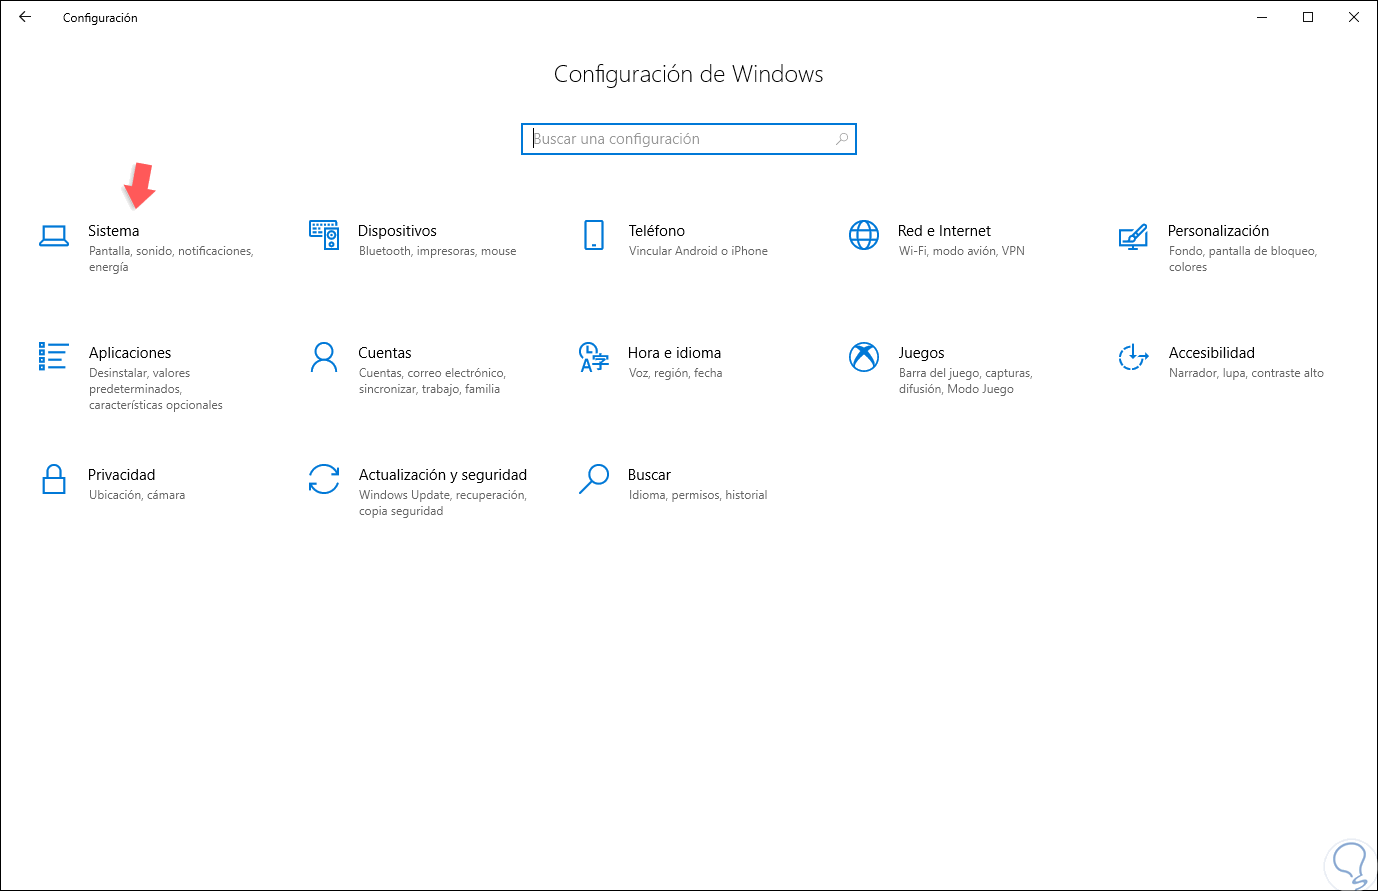Open the Personalización settings title
The width and height of the screenshot is (1378, 891).
[x=1219, y=231]
